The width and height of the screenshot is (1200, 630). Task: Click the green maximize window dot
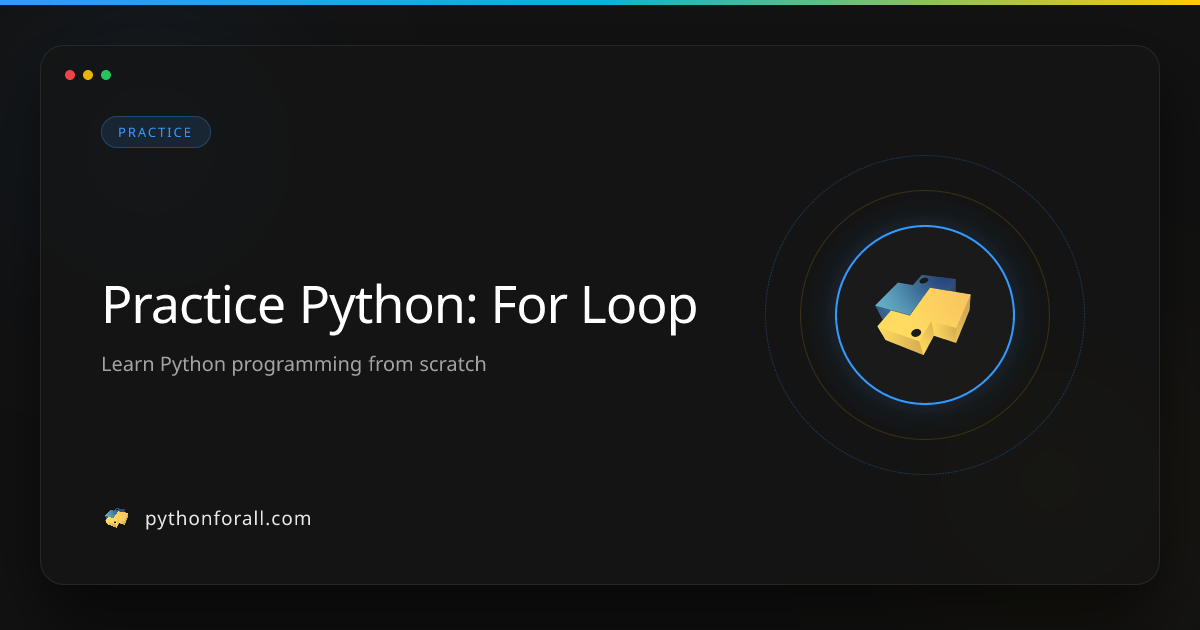pyautogui.click(x=106, y=75)
